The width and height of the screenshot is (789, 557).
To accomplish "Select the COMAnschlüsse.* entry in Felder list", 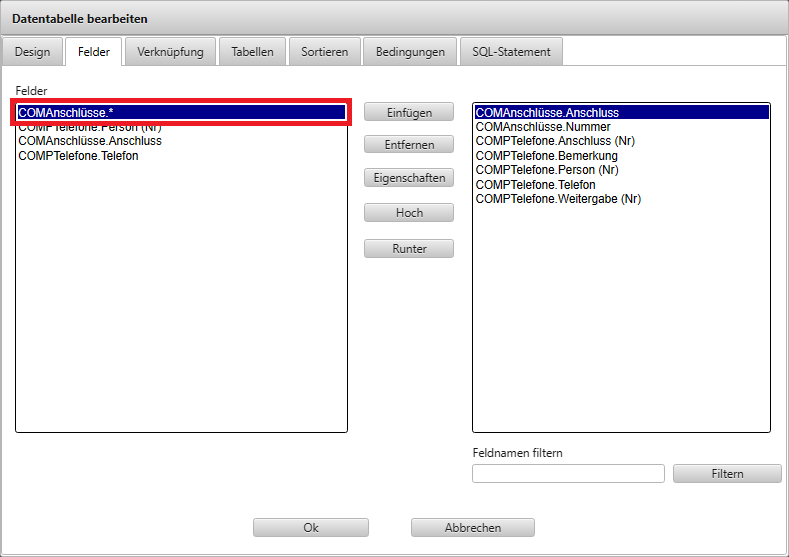I will pos(181,113).
